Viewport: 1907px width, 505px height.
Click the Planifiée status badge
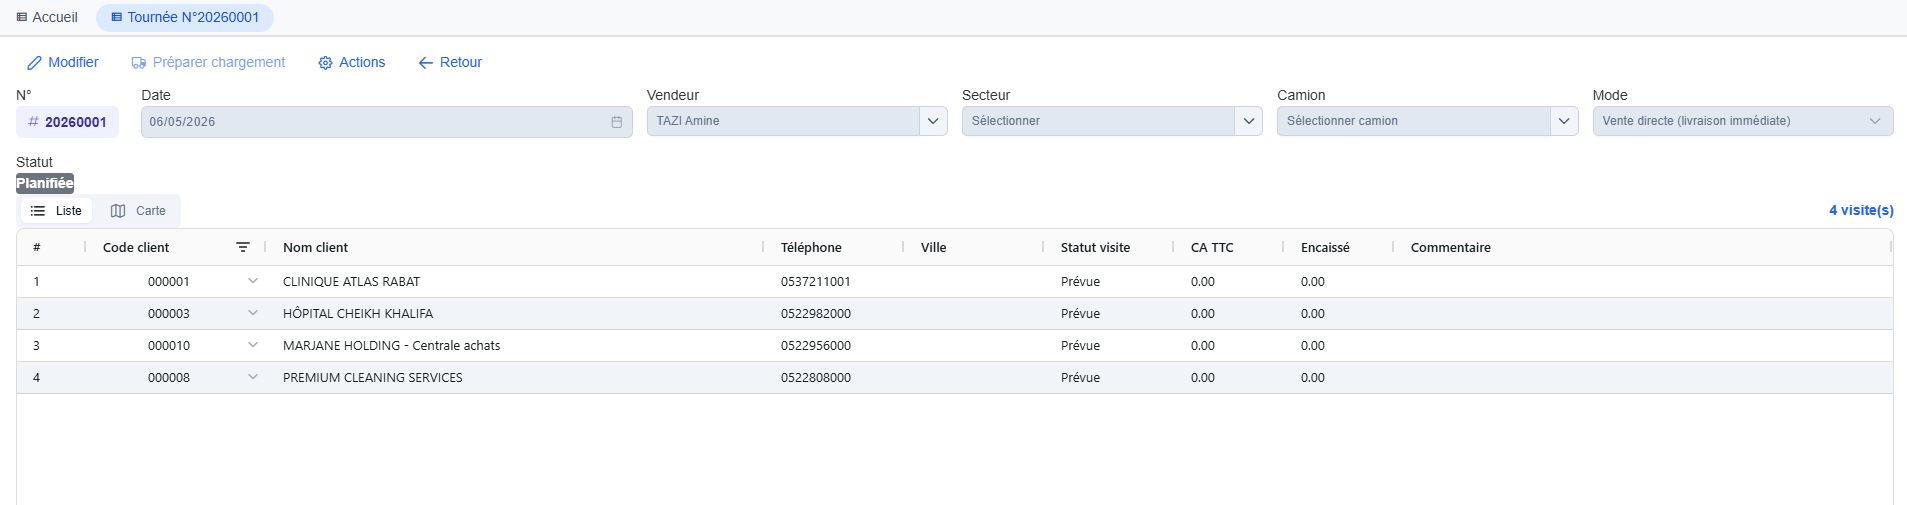coord(45,183)
